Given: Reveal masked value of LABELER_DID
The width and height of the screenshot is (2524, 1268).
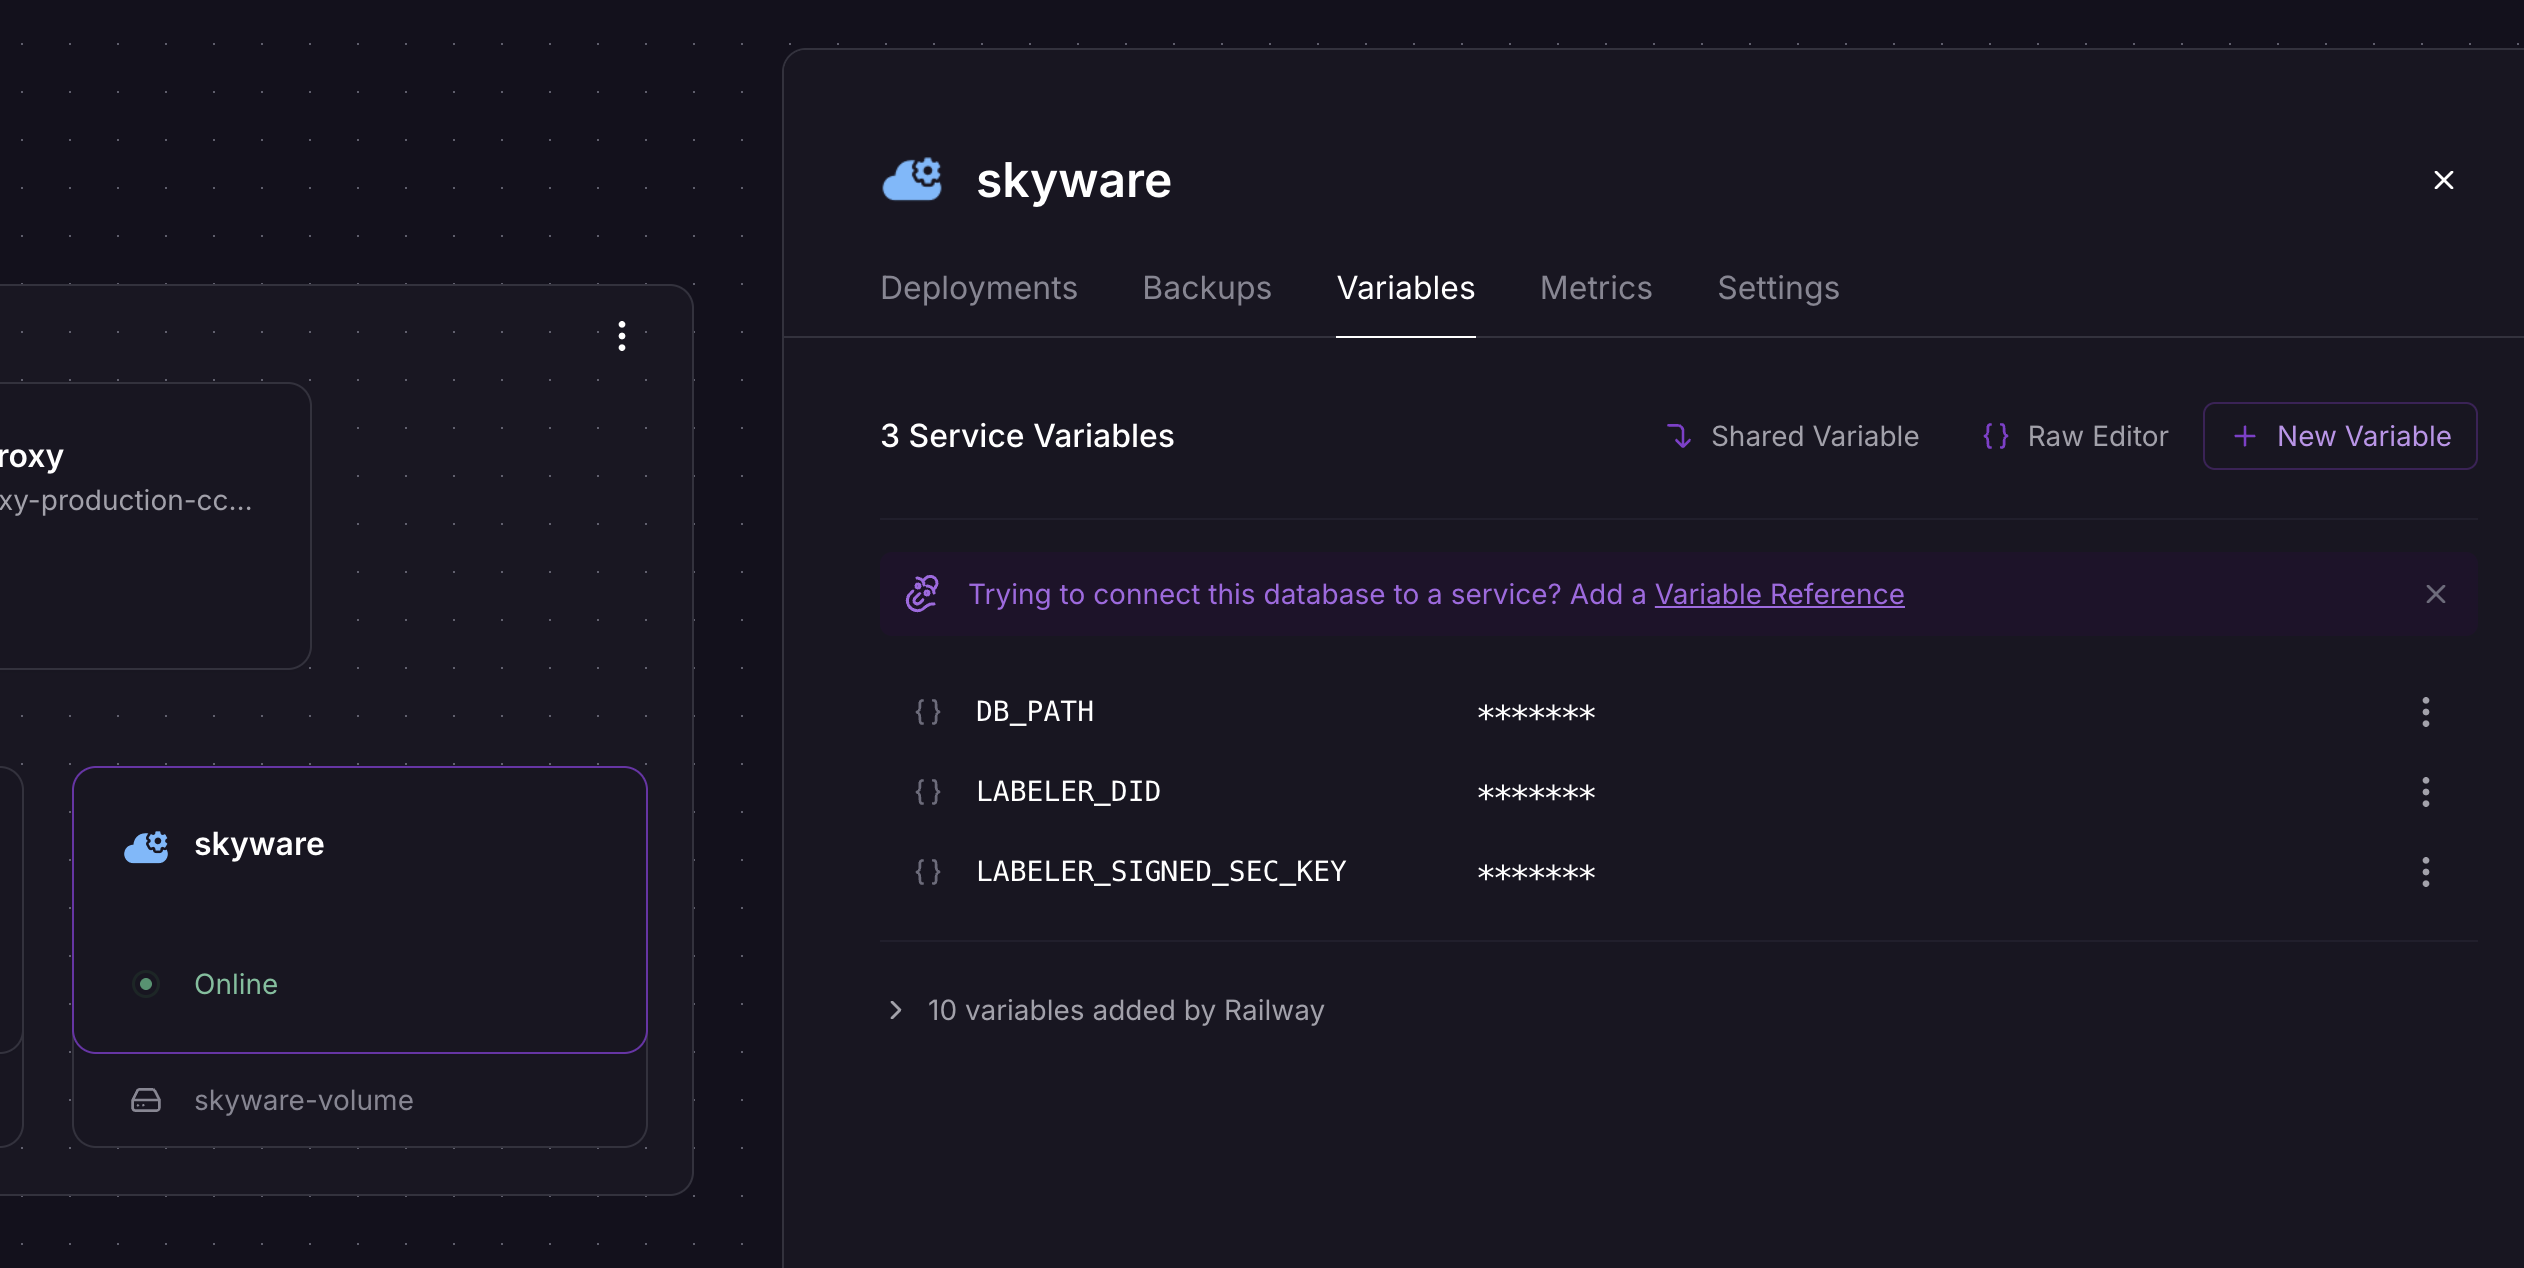Looking at the screenshot, I should 1536,793.
